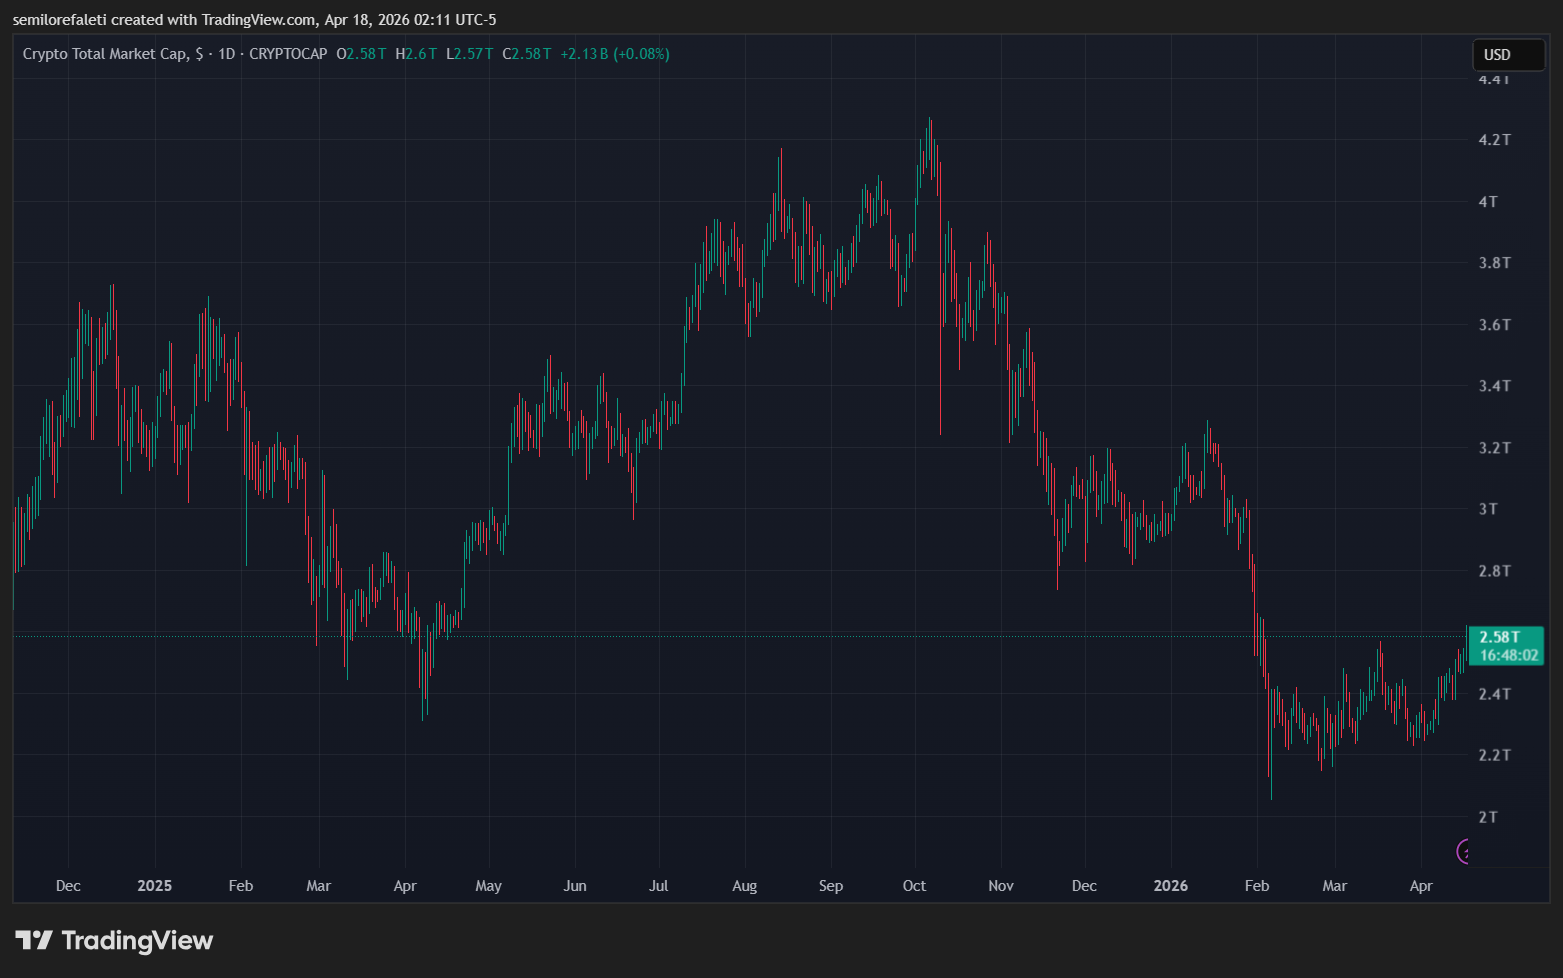
Task: Click the 4.2T price axis label
Action: click(x=1494, y=140)
